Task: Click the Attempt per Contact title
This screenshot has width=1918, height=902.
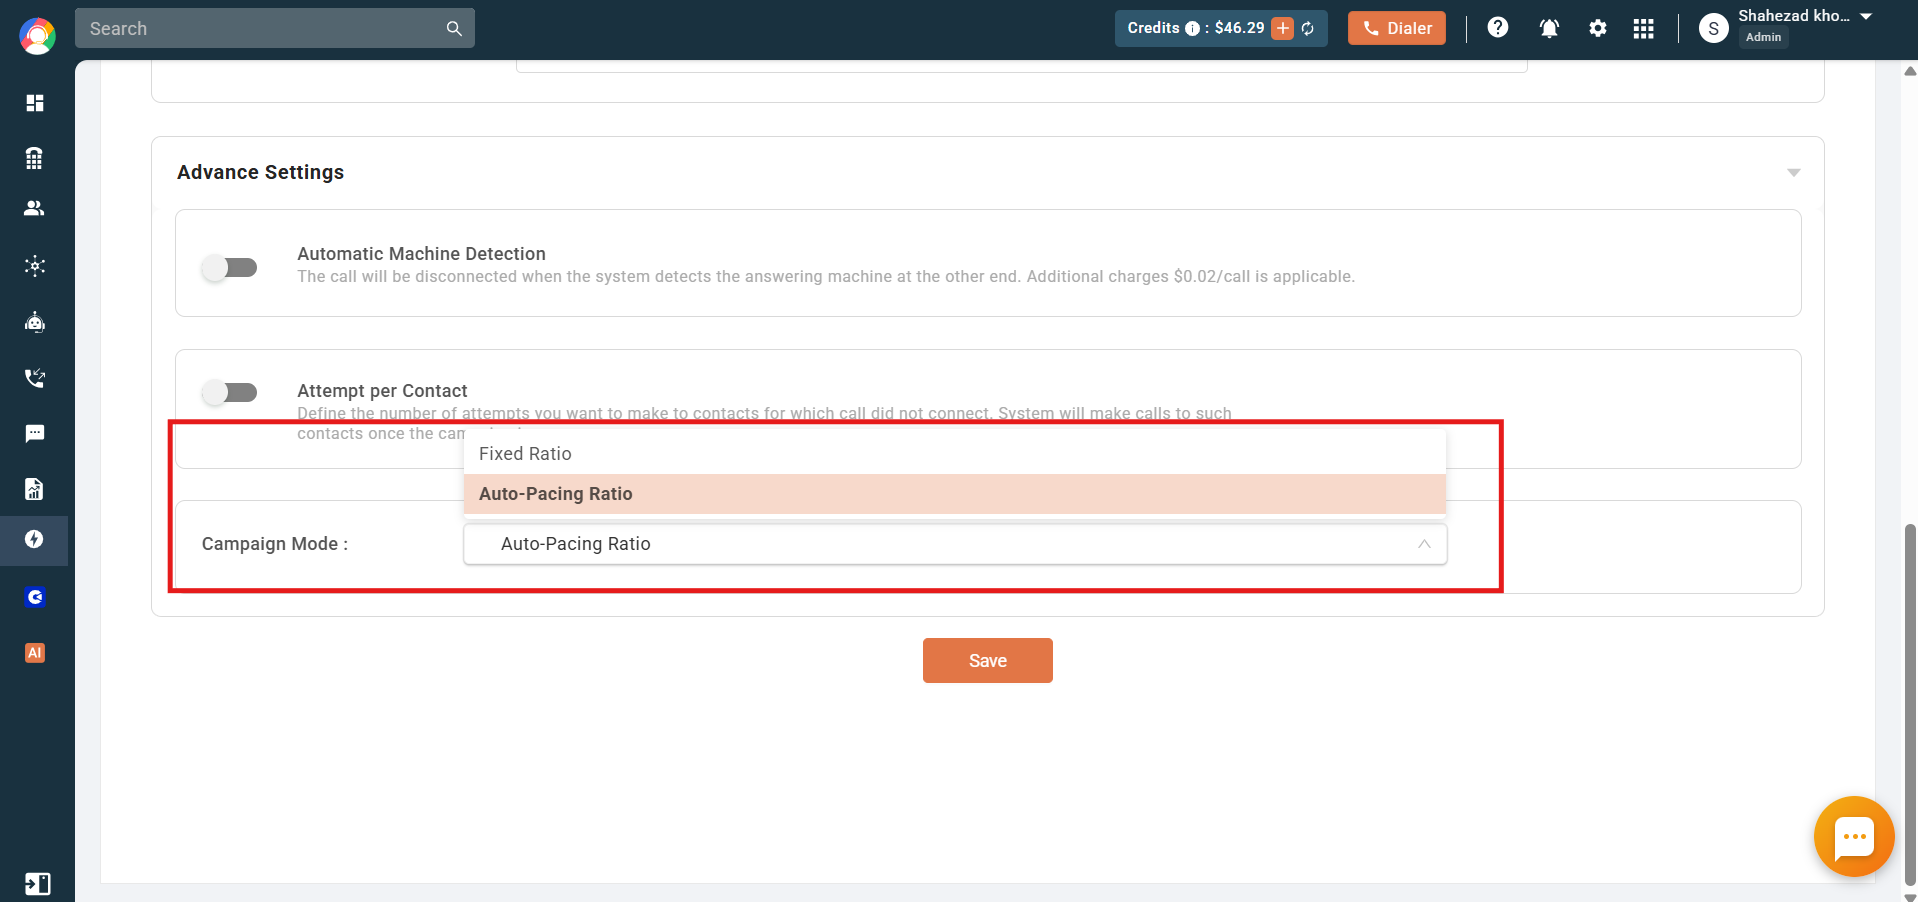Action: pos(382,391)
